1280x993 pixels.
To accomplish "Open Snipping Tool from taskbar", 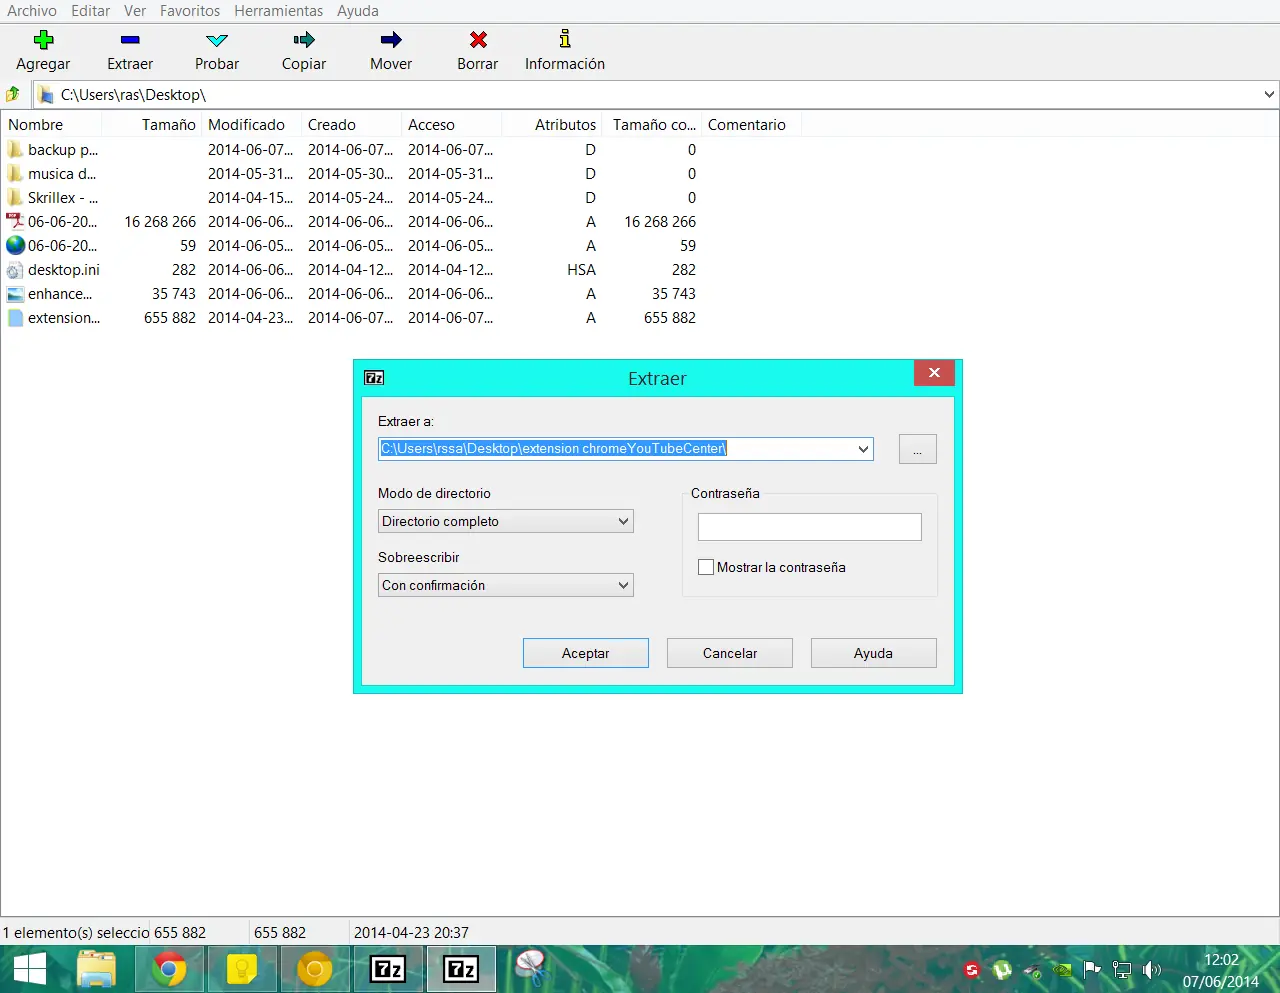I will [x=531, y=968].
